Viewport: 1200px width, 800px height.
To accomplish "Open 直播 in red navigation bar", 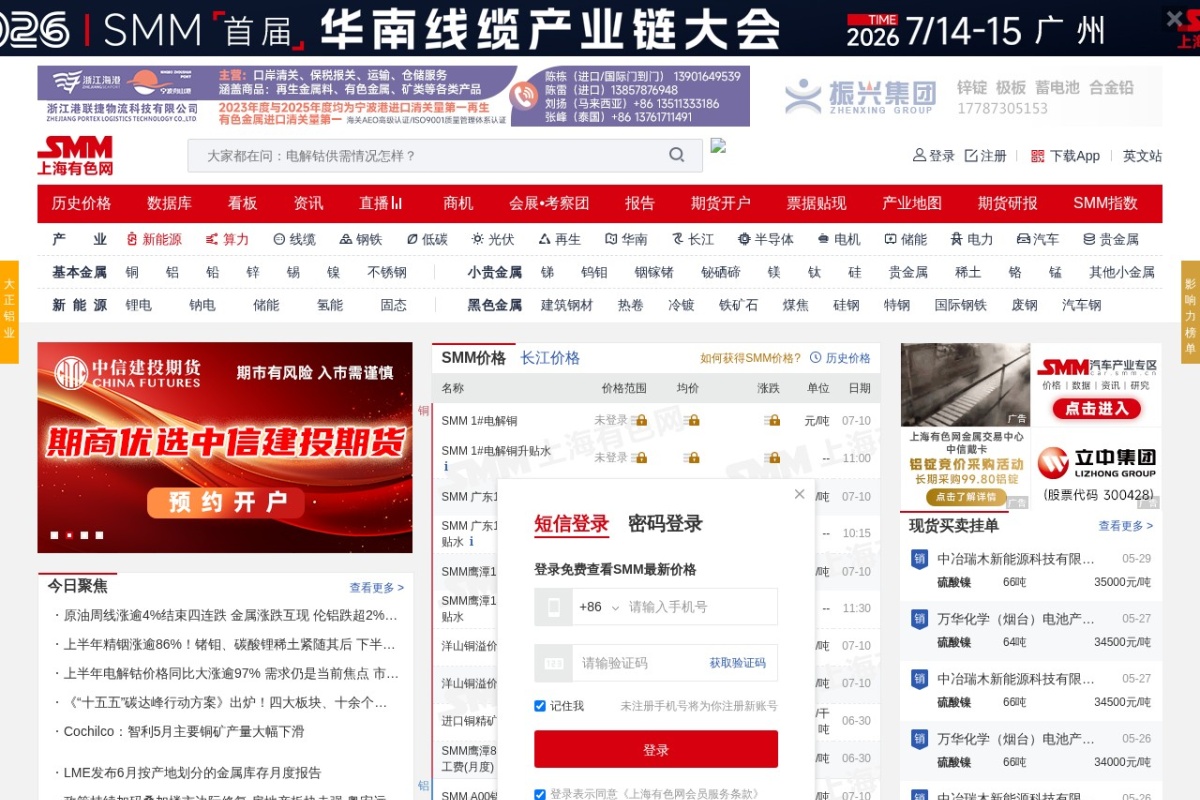I will (x=380, y=203).
